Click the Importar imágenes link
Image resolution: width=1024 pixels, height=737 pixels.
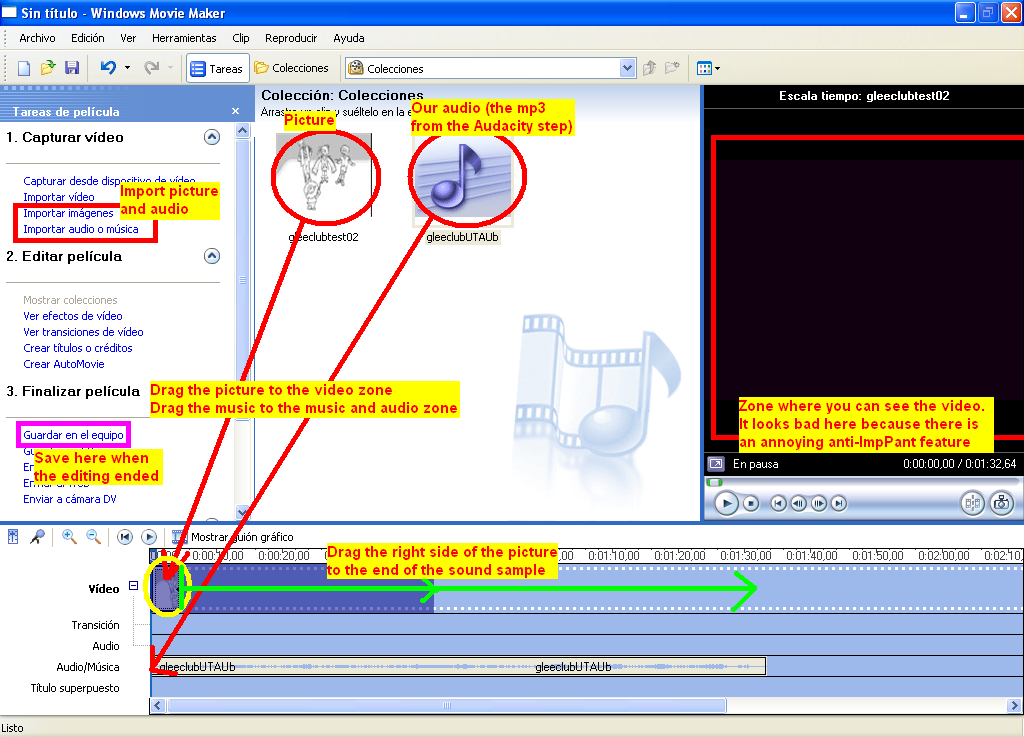(69, 213)
